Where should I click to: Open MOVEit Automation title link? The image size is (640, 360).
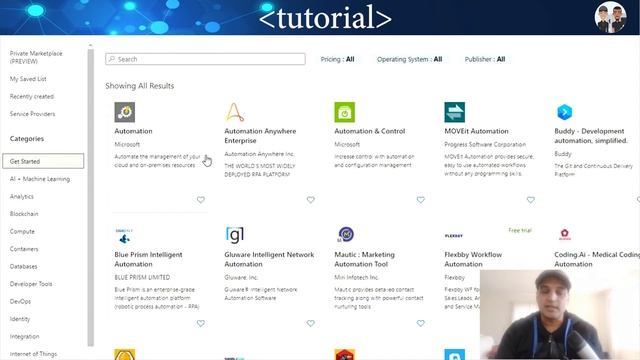476,131
